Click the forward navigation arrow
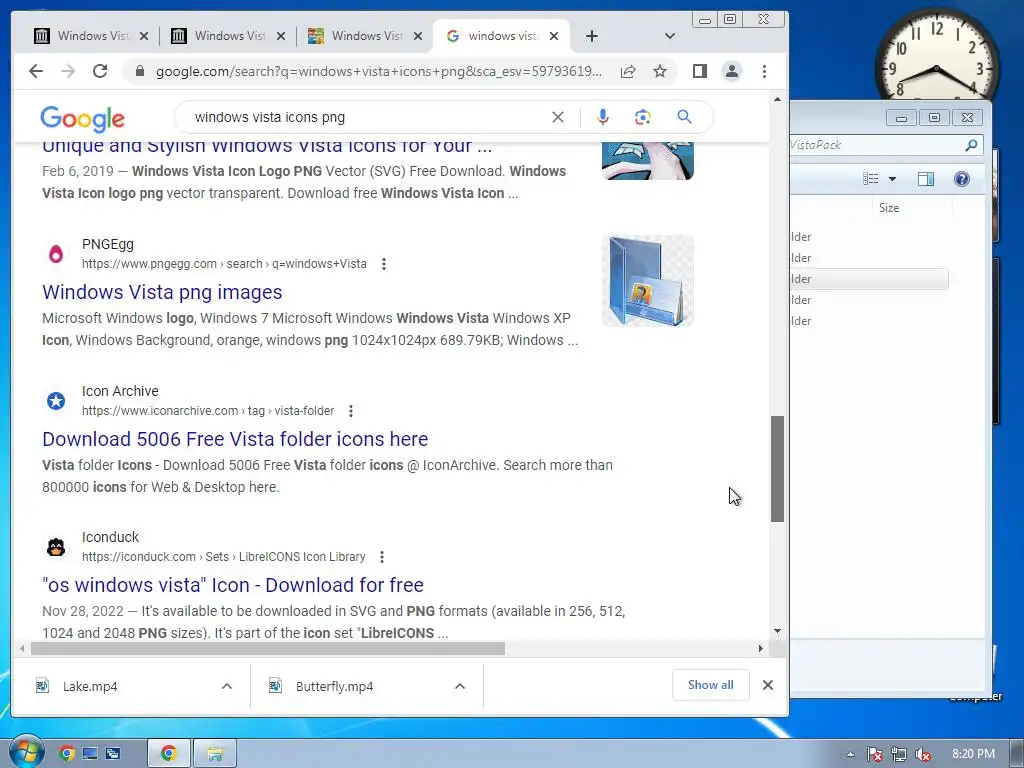 click(x=68, y=71)
